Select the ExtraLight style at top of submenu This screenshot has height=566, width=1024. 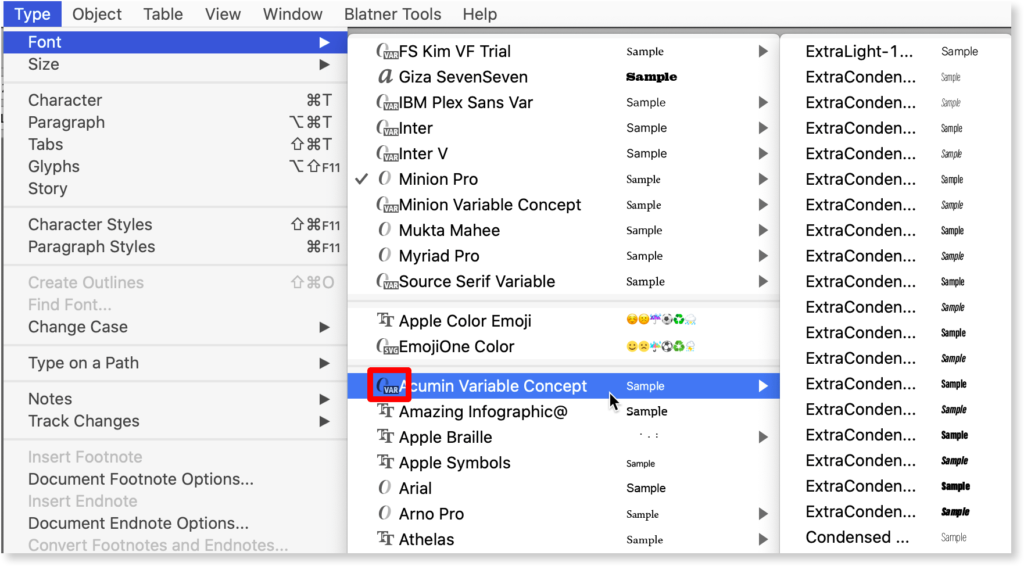pyautogui.click(x=859, y=51)
